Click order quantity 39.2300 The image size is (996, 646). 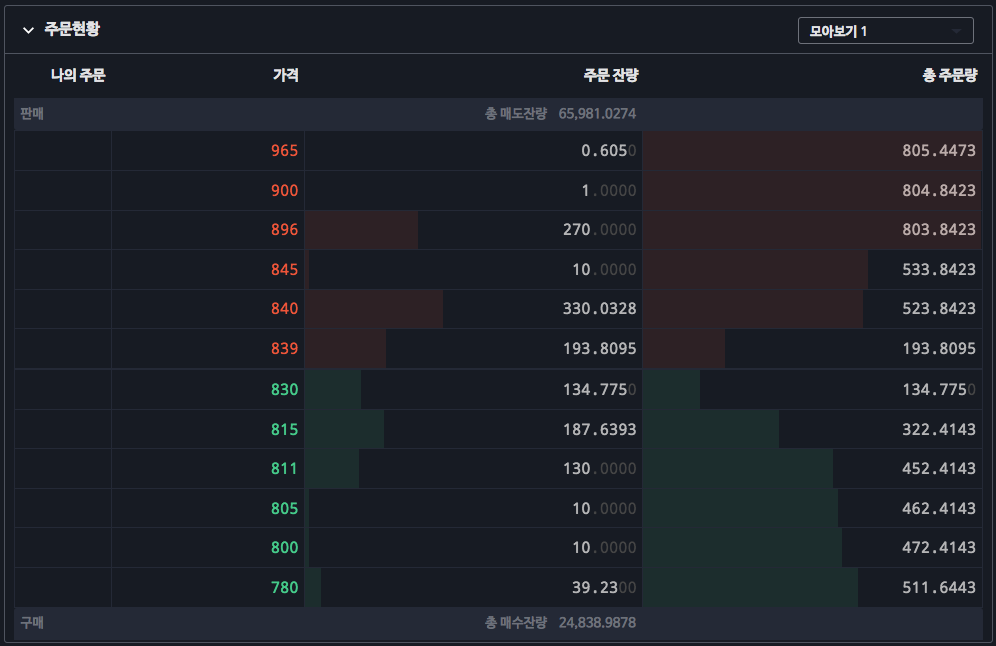(604, 587)
